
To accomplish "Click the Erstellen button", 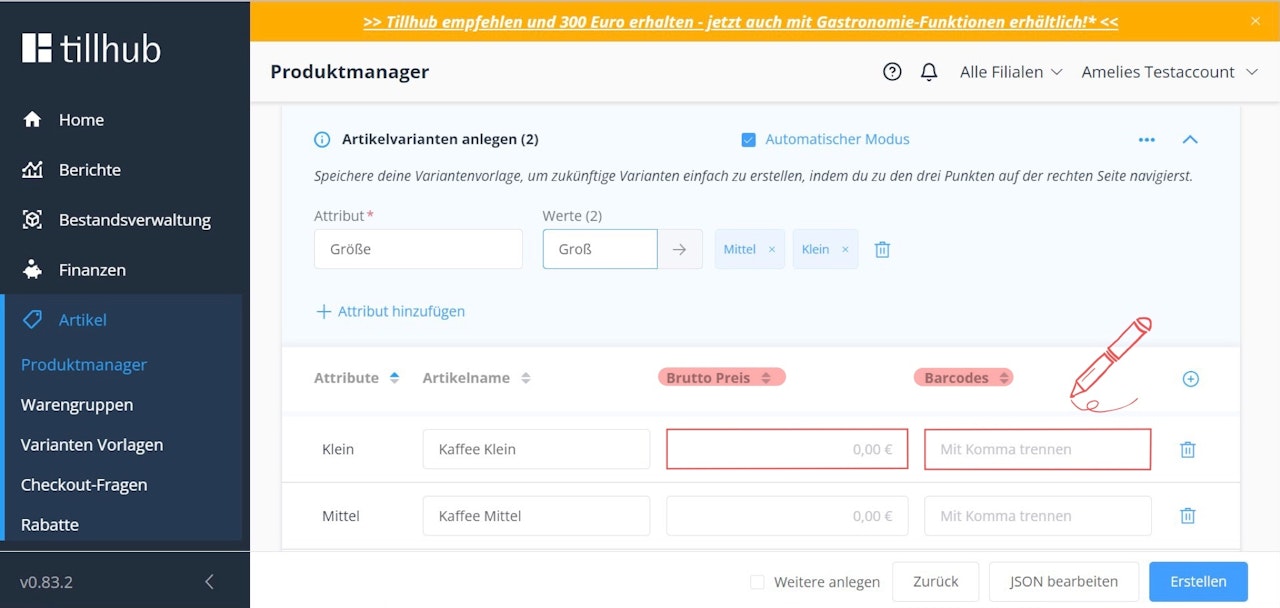I will point(1197,581).
